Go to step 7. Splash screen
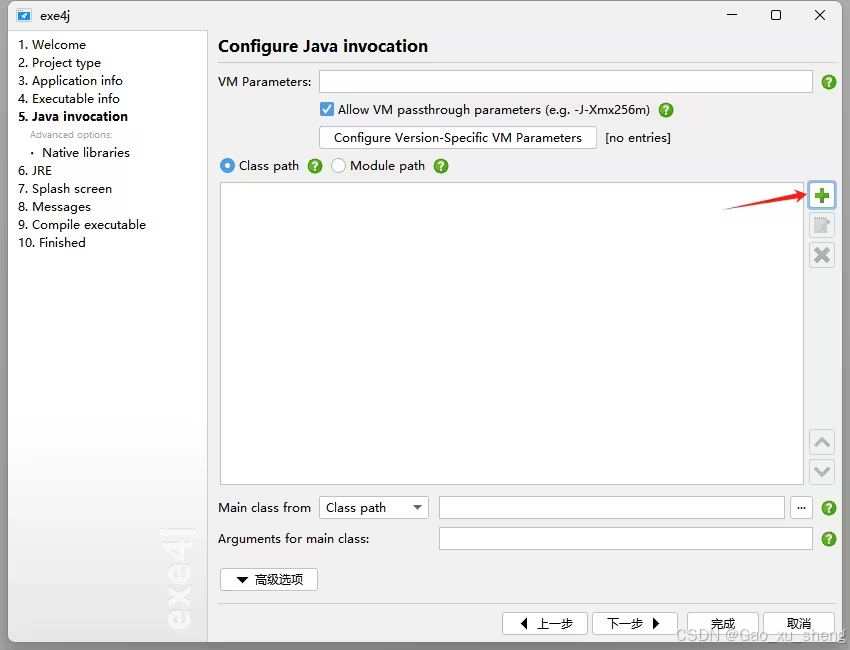This screenshot has width=850, height=650. pos(65,189)
